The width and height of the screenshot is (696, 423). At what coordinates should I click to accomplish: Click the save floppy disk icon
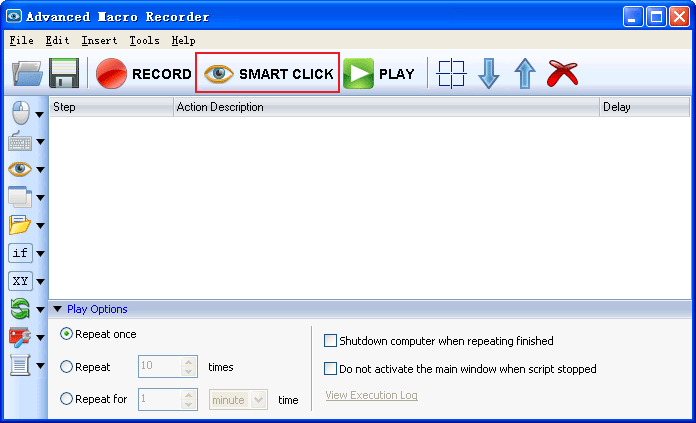click(64, 74)
